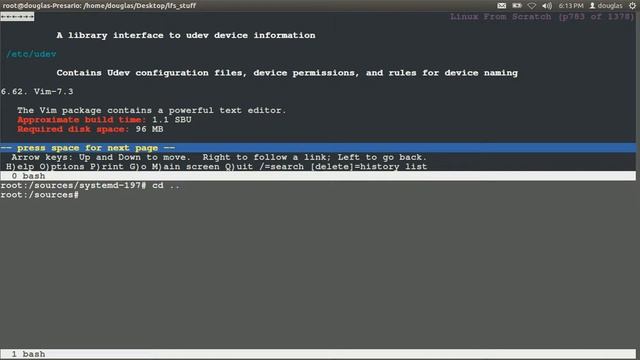Viewport: 640px width, 360px height.
Task: Click 'Q)uit' in the Lynx command line
Action: 239,167
